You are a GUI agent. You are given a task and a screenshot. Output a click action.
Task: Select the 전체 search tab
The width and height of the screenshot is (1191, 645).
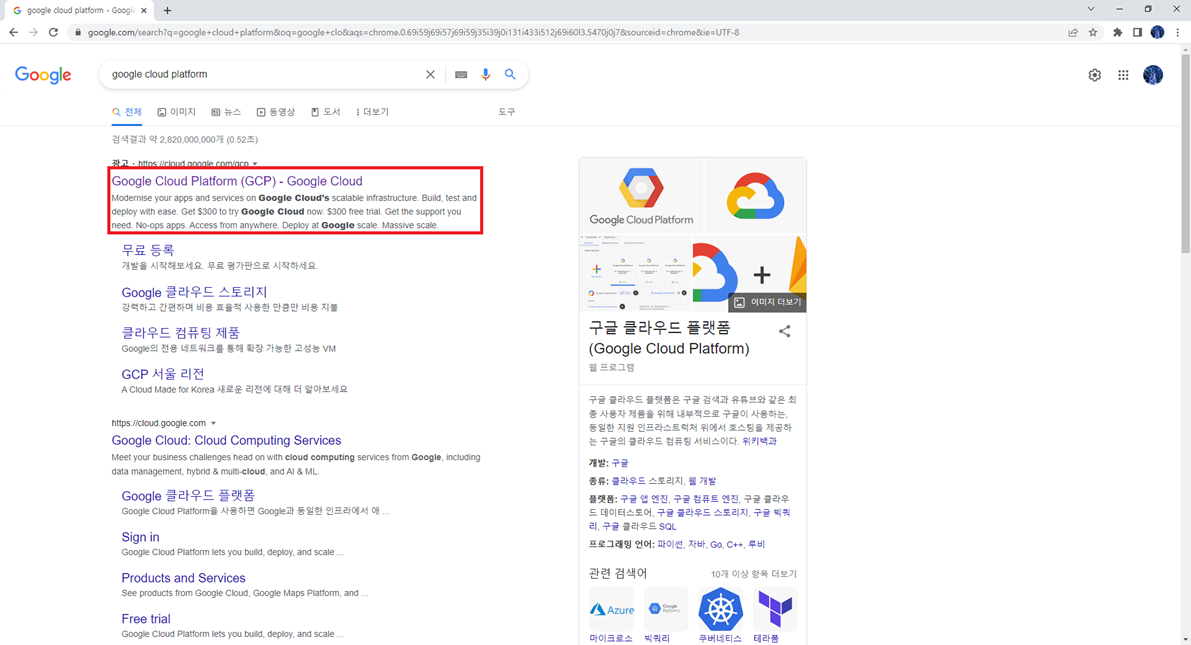pyautogui.click(x=127, y=112)
